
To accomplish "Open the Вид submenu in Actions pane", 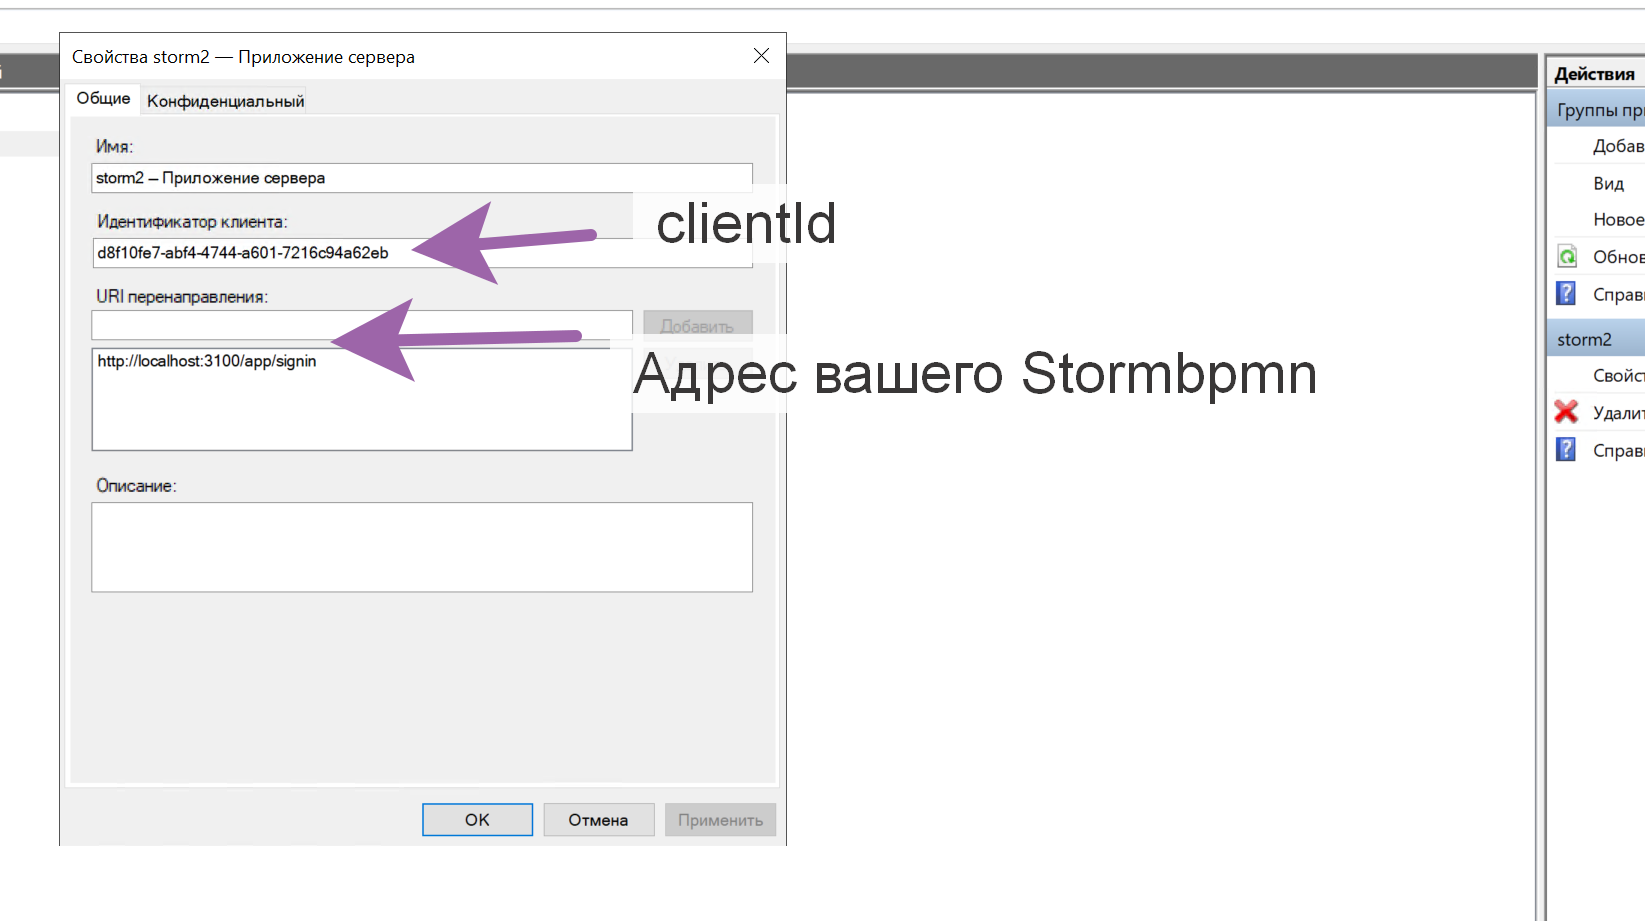I will 1608,183.
